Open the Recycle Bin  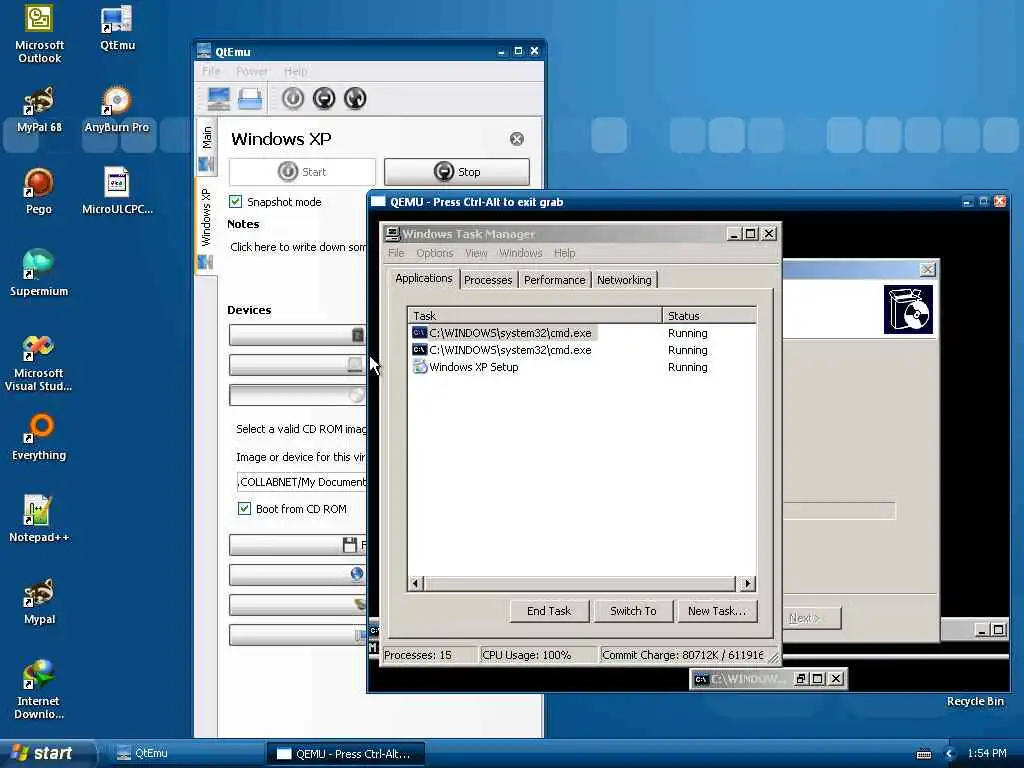tap(975, 701)
